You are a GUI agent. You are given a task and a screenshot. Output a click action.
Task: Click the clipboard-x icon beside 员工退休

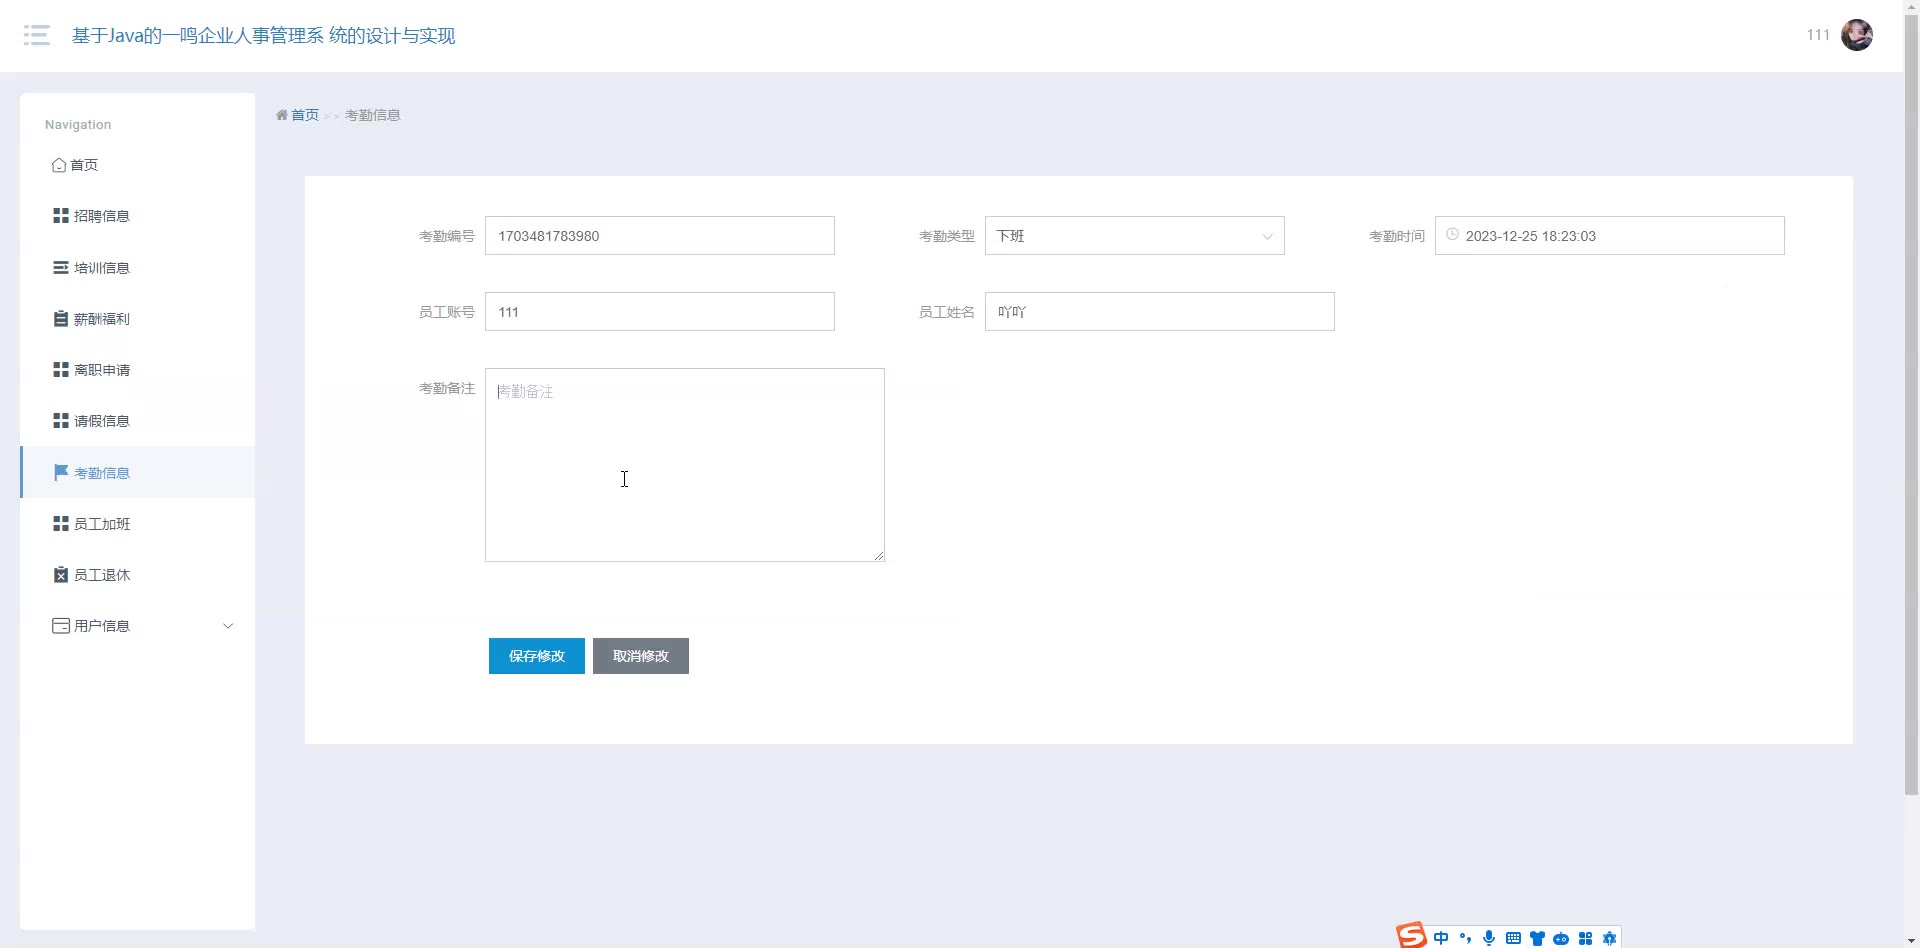point(61,575)
